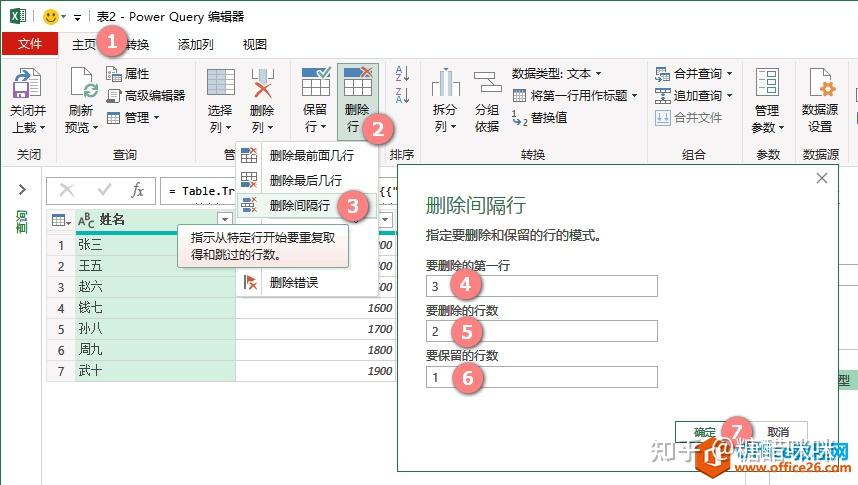The image size is (858, 485).
Task: Click the 姓名 column header
Action: [x=155, y=220]
